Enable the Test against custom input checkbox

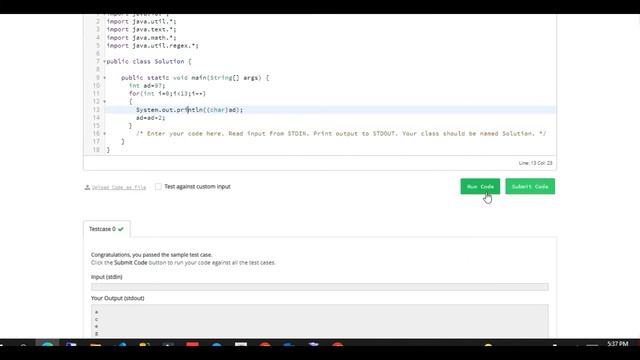click(158, 187)
